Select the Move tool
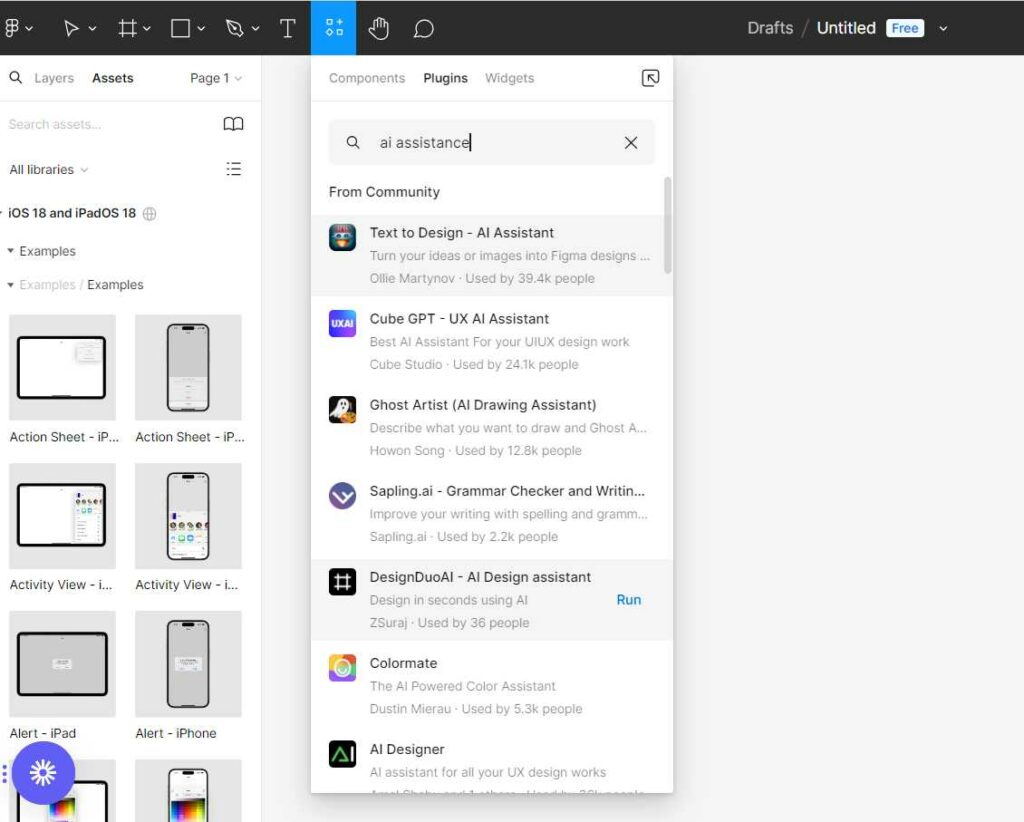The image size is (1024, 822). (x=72, y=27)
